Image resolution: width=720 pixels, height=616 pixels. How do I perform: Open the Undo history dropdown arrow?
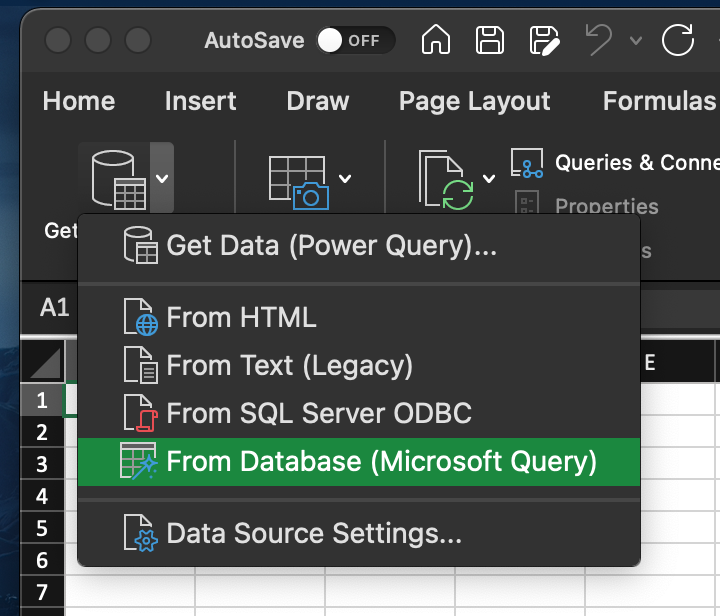pyautogui.click(x=636, y=41)
